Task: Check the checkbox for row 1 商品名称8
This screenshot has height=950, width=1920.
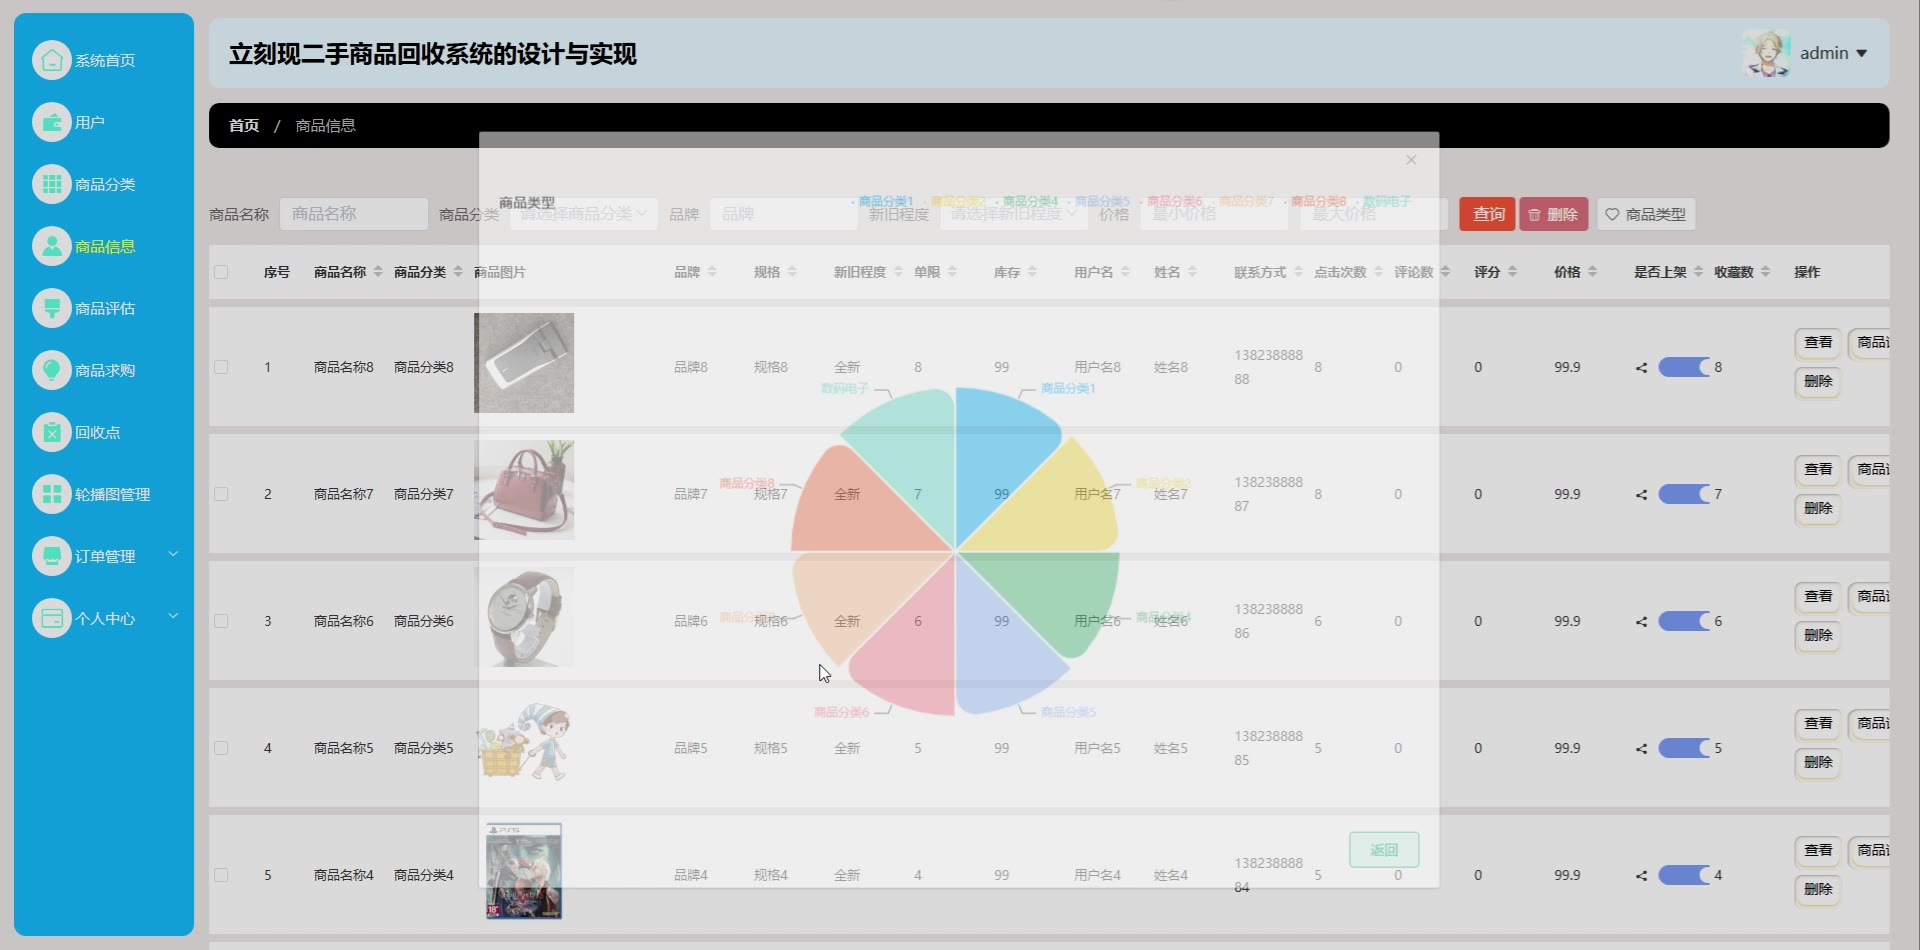Action: (221, 367)
